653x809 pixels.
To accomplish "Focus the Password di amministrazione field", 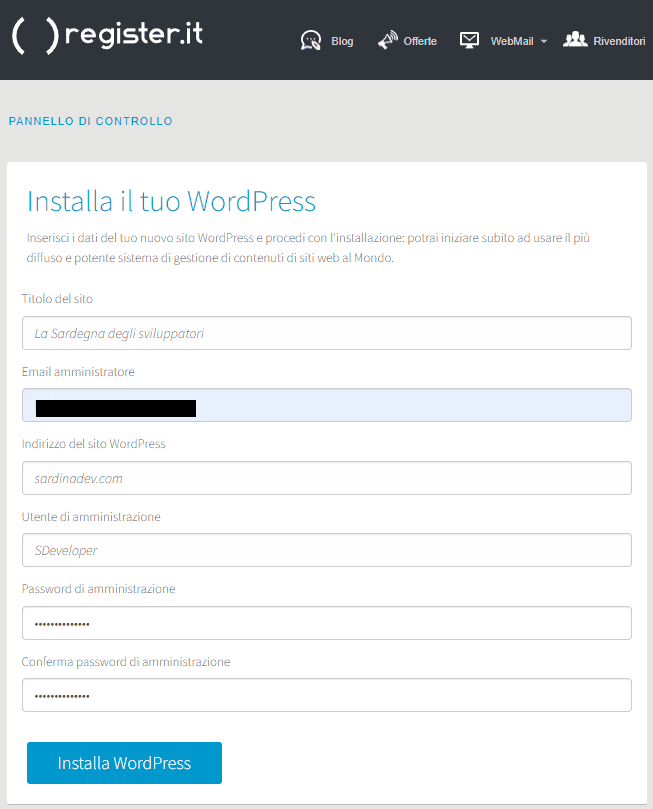I will pos(326,623).
